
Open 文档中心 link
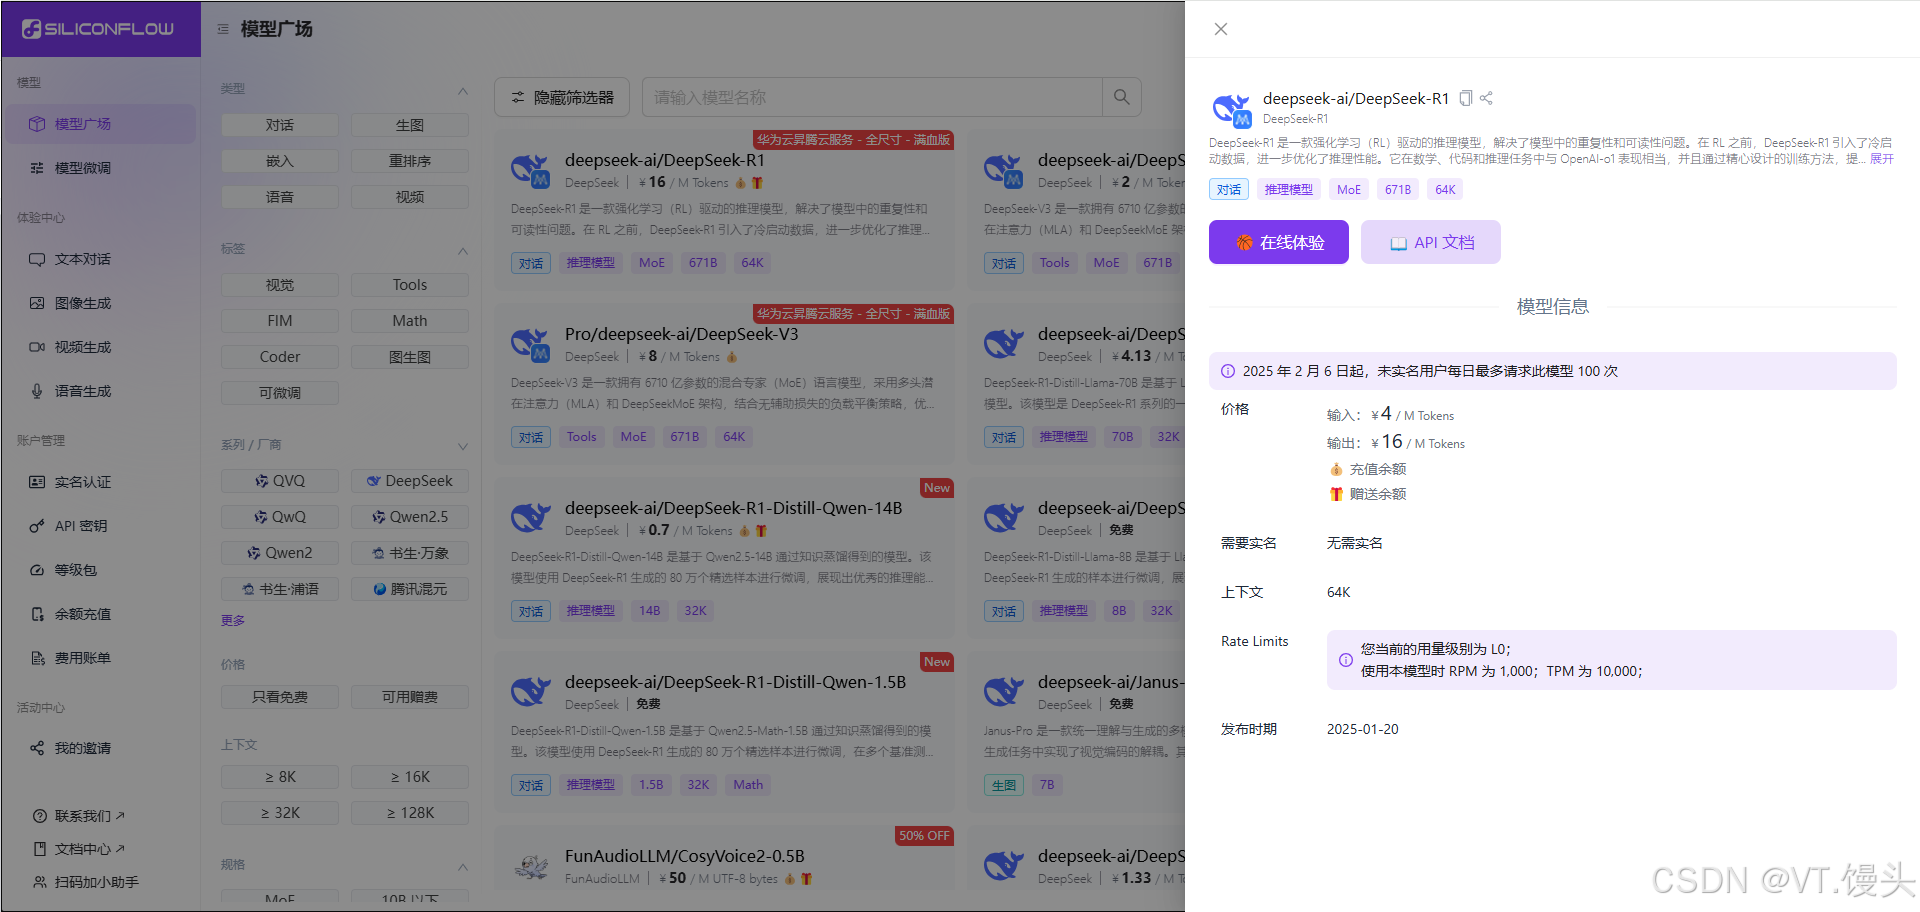coord(80,849)
